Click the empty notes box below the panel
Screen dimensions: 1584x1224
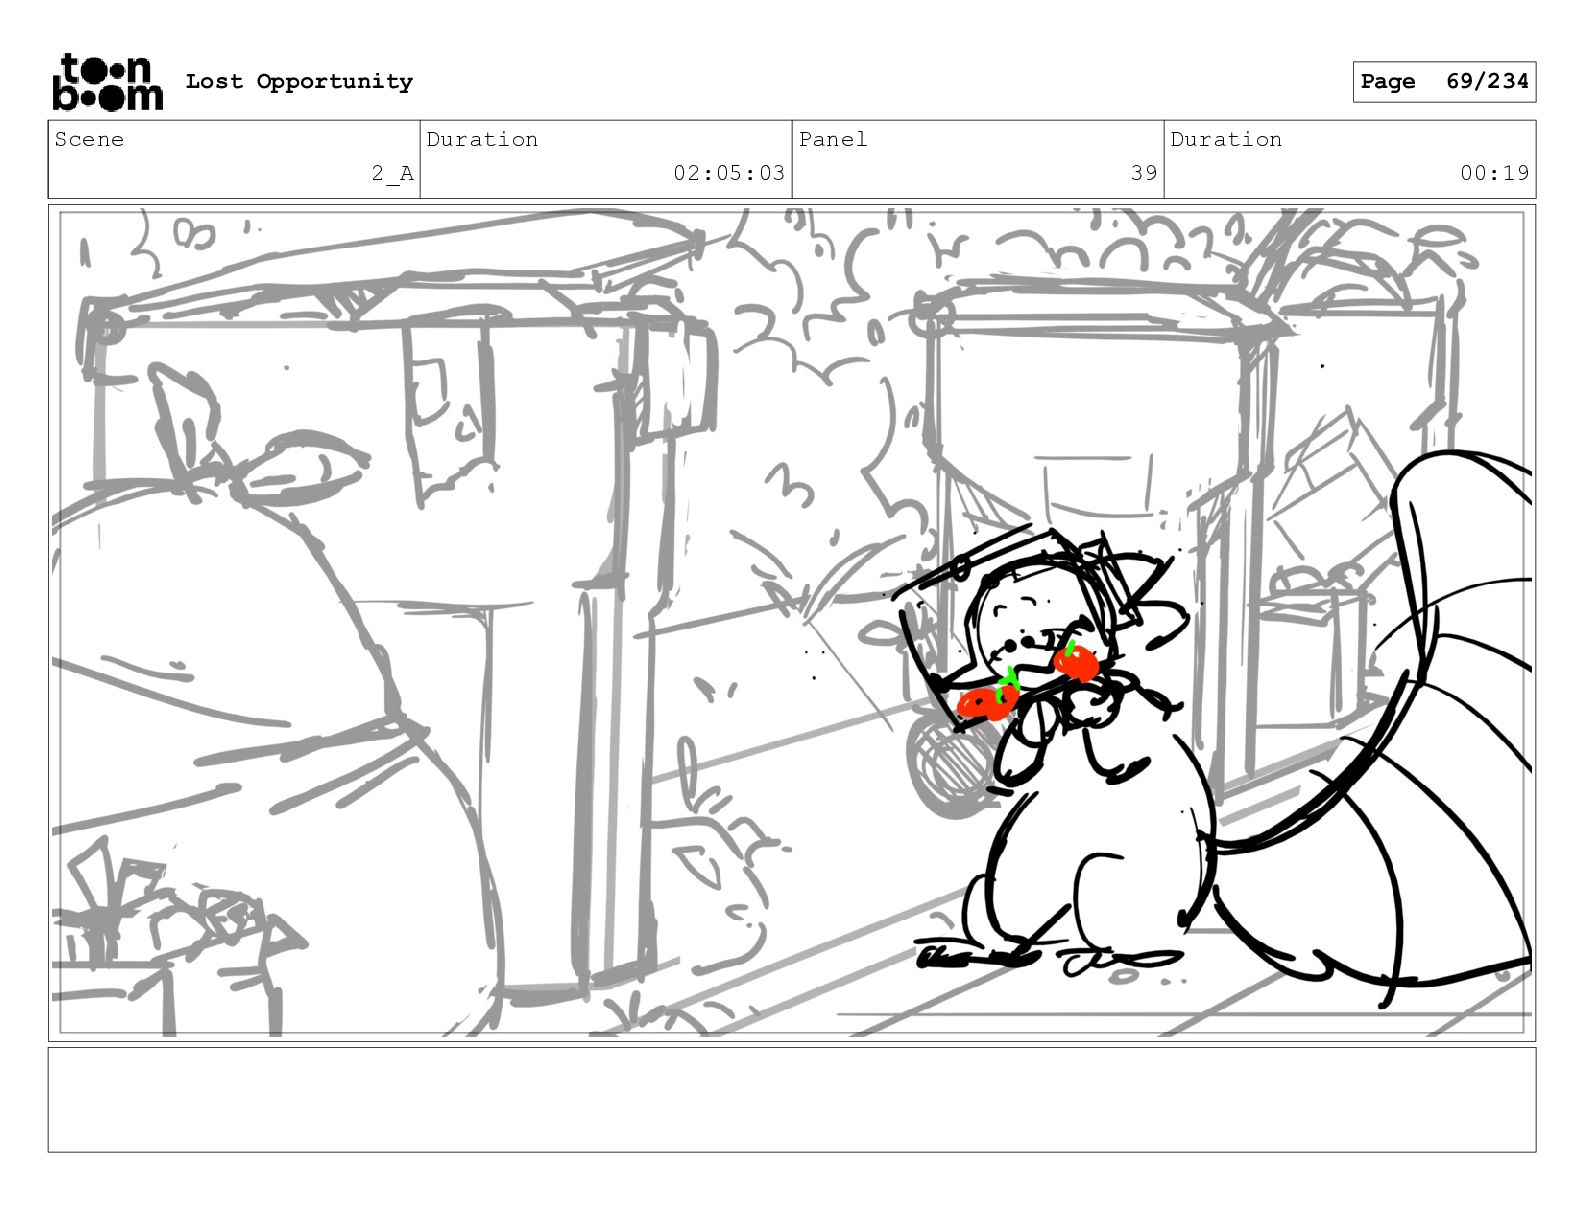pyautogui.click(x=792, y=1100)
